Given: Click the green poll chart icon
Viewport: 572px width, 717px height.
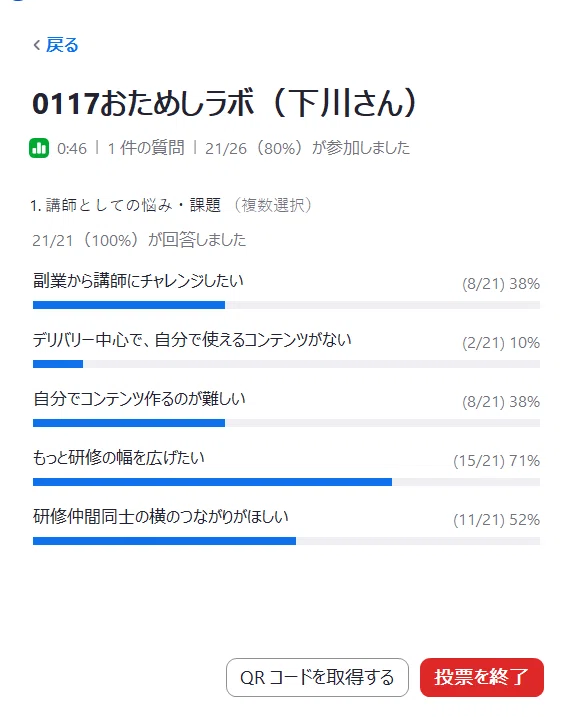Looking at the screenshot, I should tap(39, 148).
